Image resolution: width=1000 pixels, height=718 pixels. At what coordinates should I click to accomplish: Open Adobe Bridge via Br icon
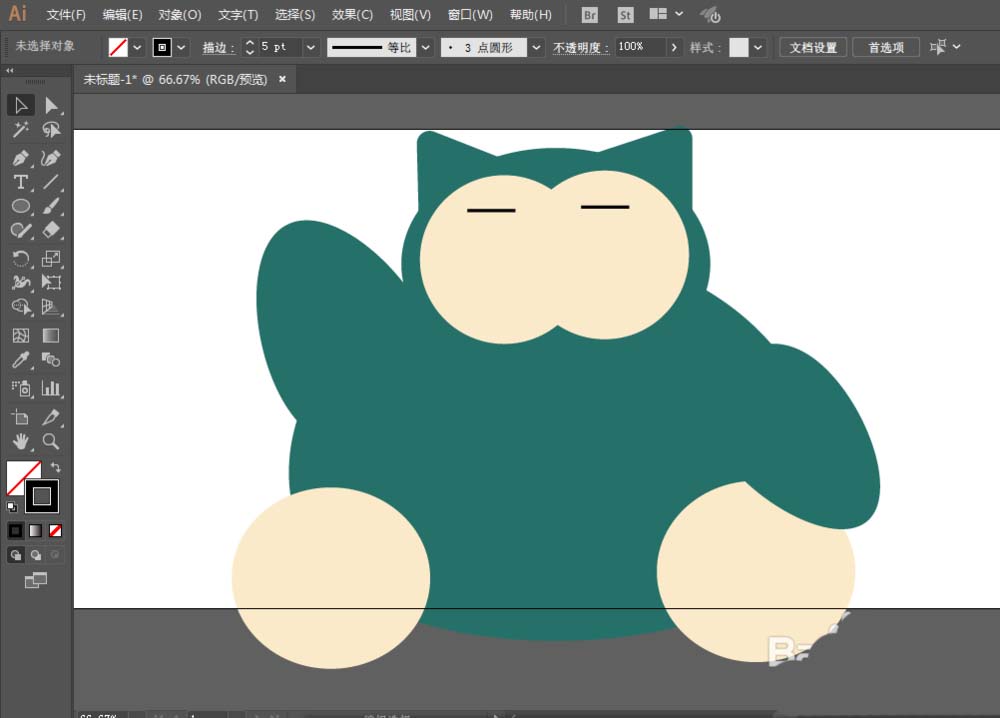click(590, 15)
